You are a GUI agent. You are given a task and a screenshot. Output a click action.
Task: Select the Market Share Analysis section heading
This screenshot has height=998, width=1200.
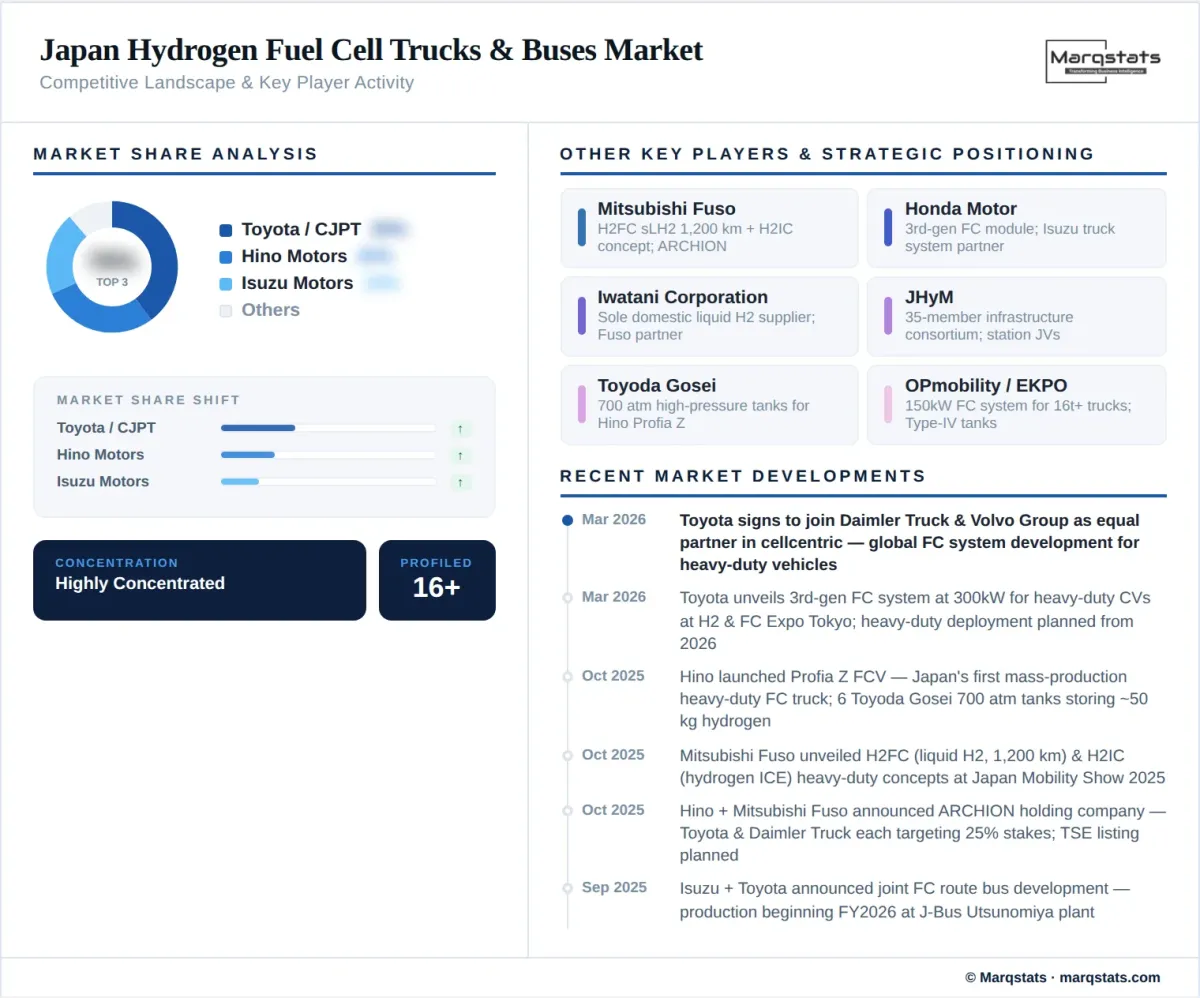[x=175, y=154]
